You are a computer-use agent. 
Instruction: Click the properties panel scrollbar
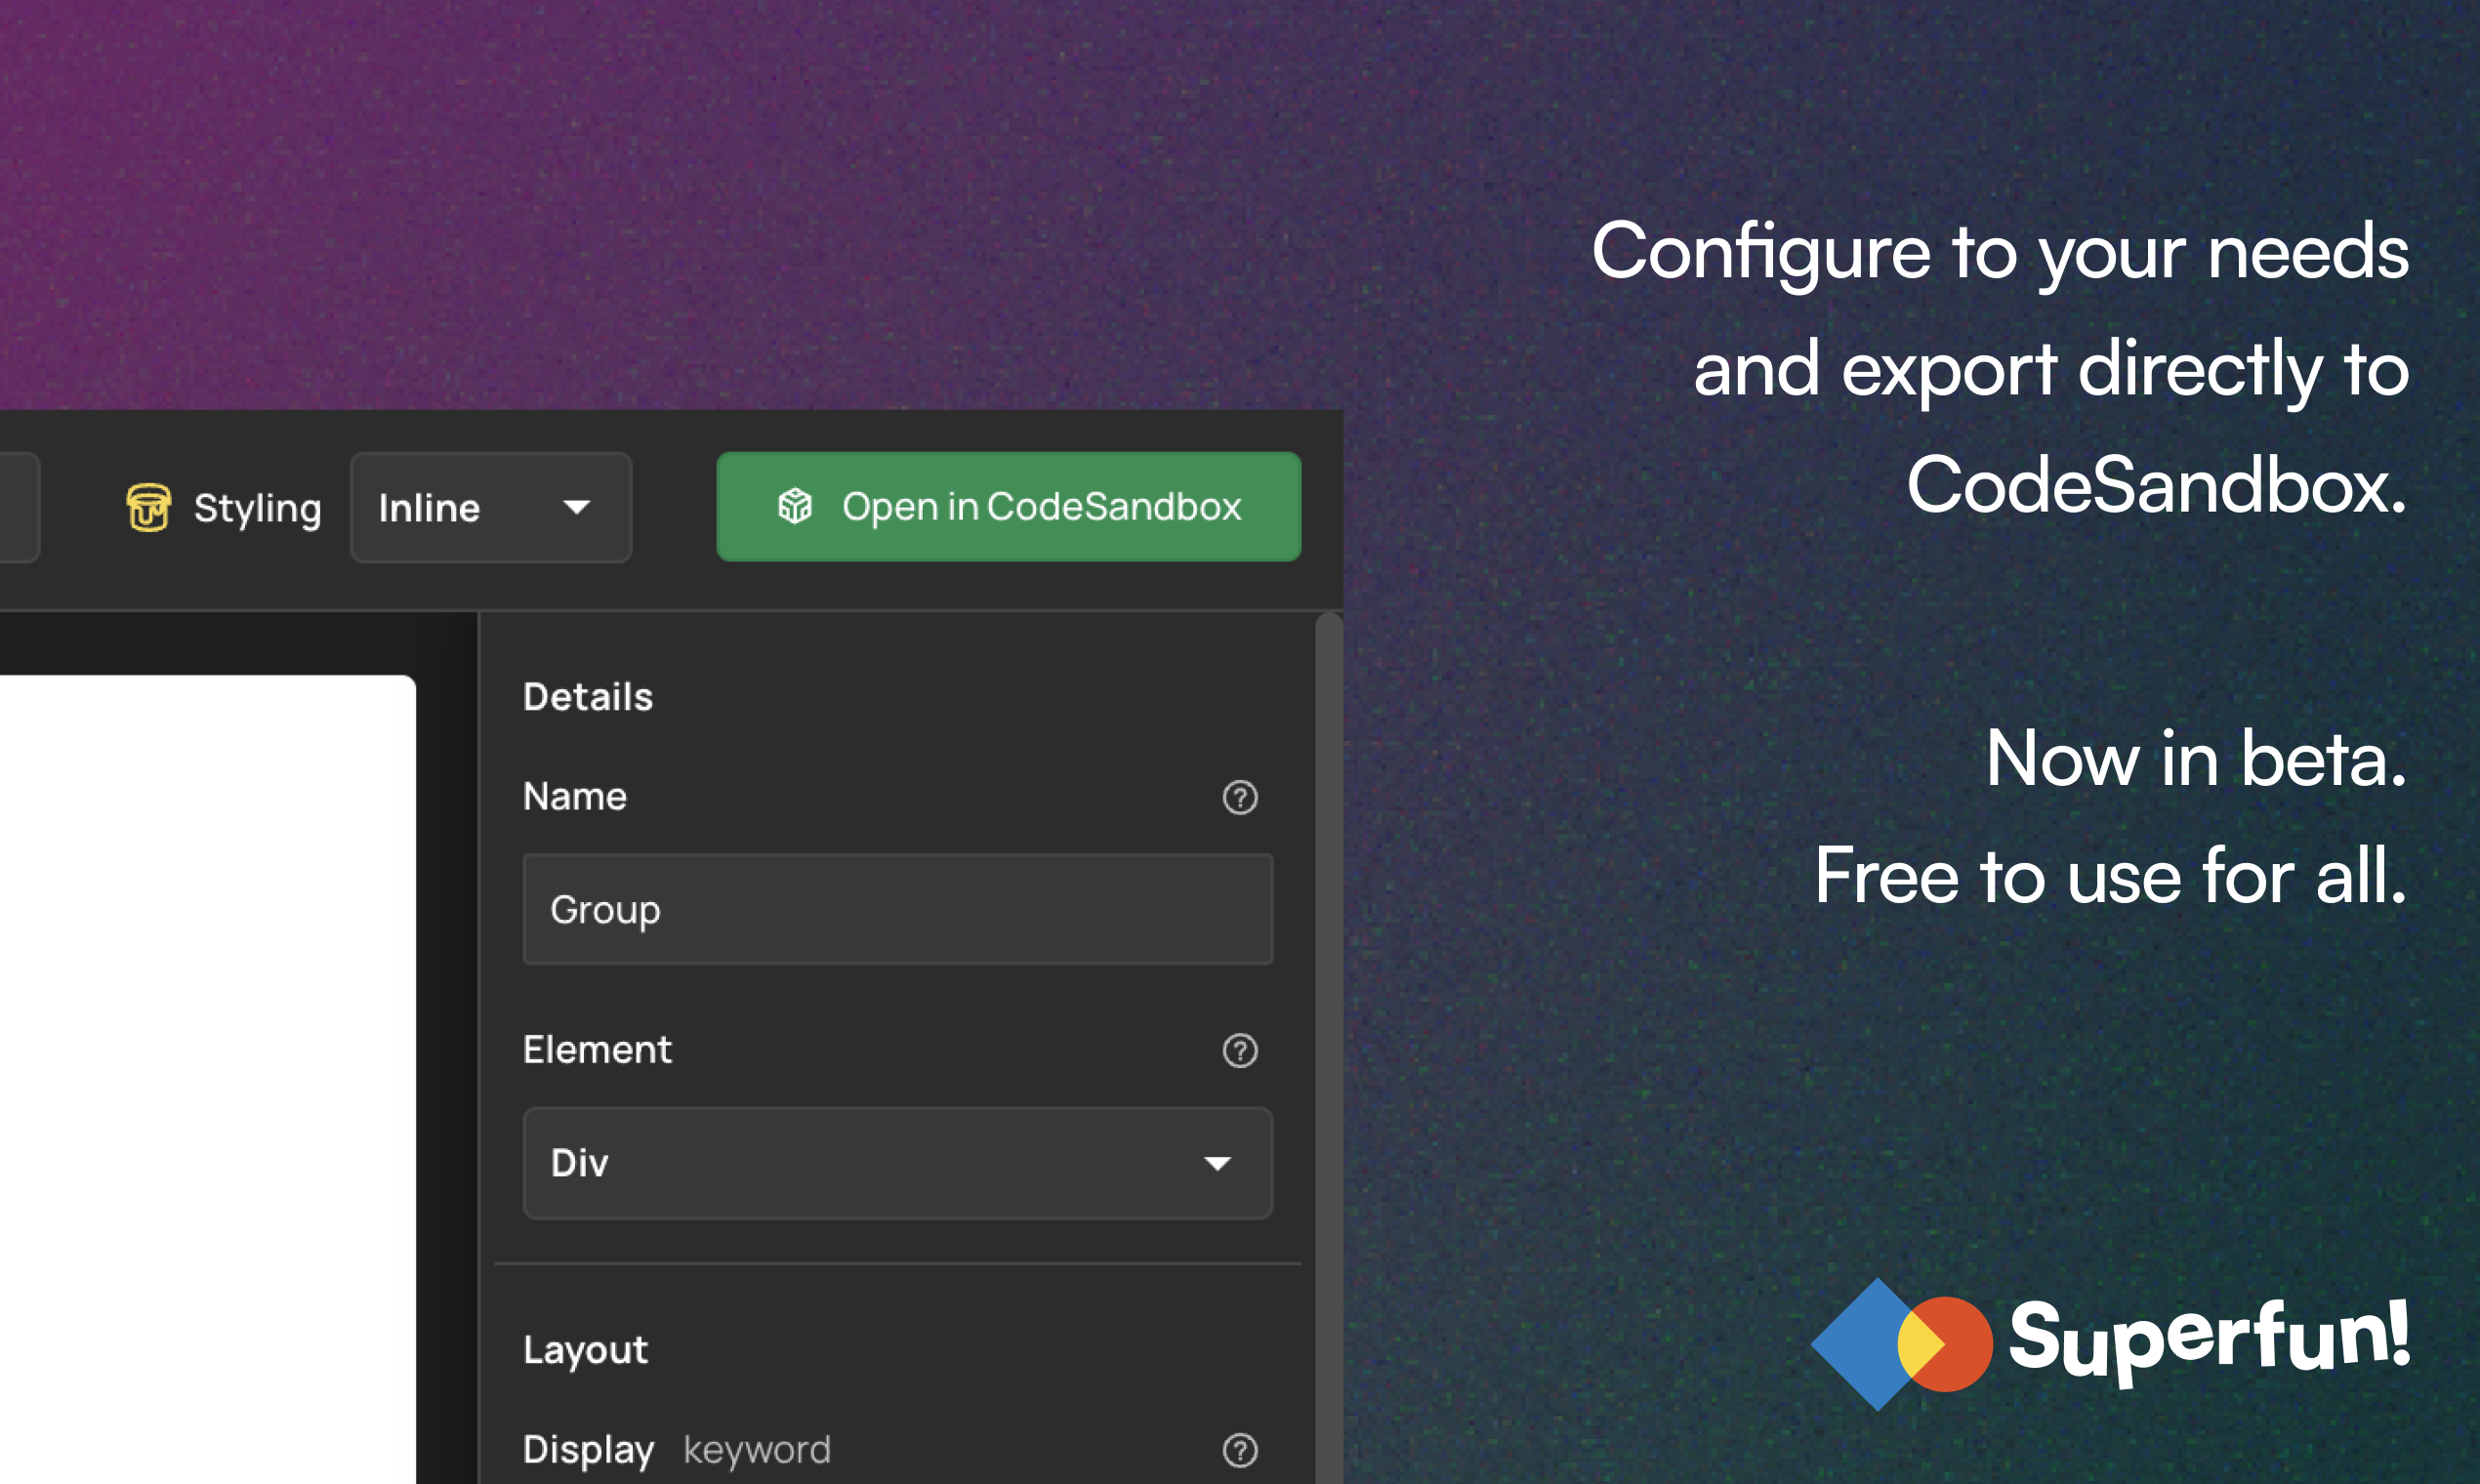tap(1329, 1048)
